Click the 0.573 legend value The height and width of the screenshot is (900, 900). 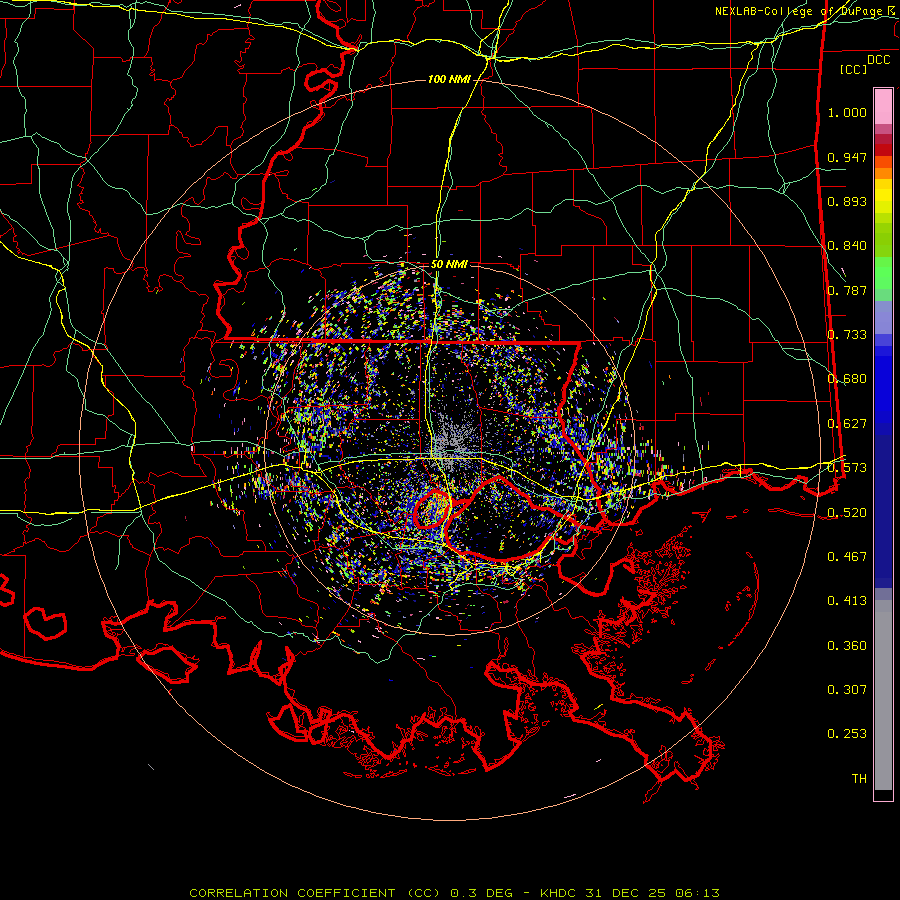pyautogui.click(x=847, y=468)
